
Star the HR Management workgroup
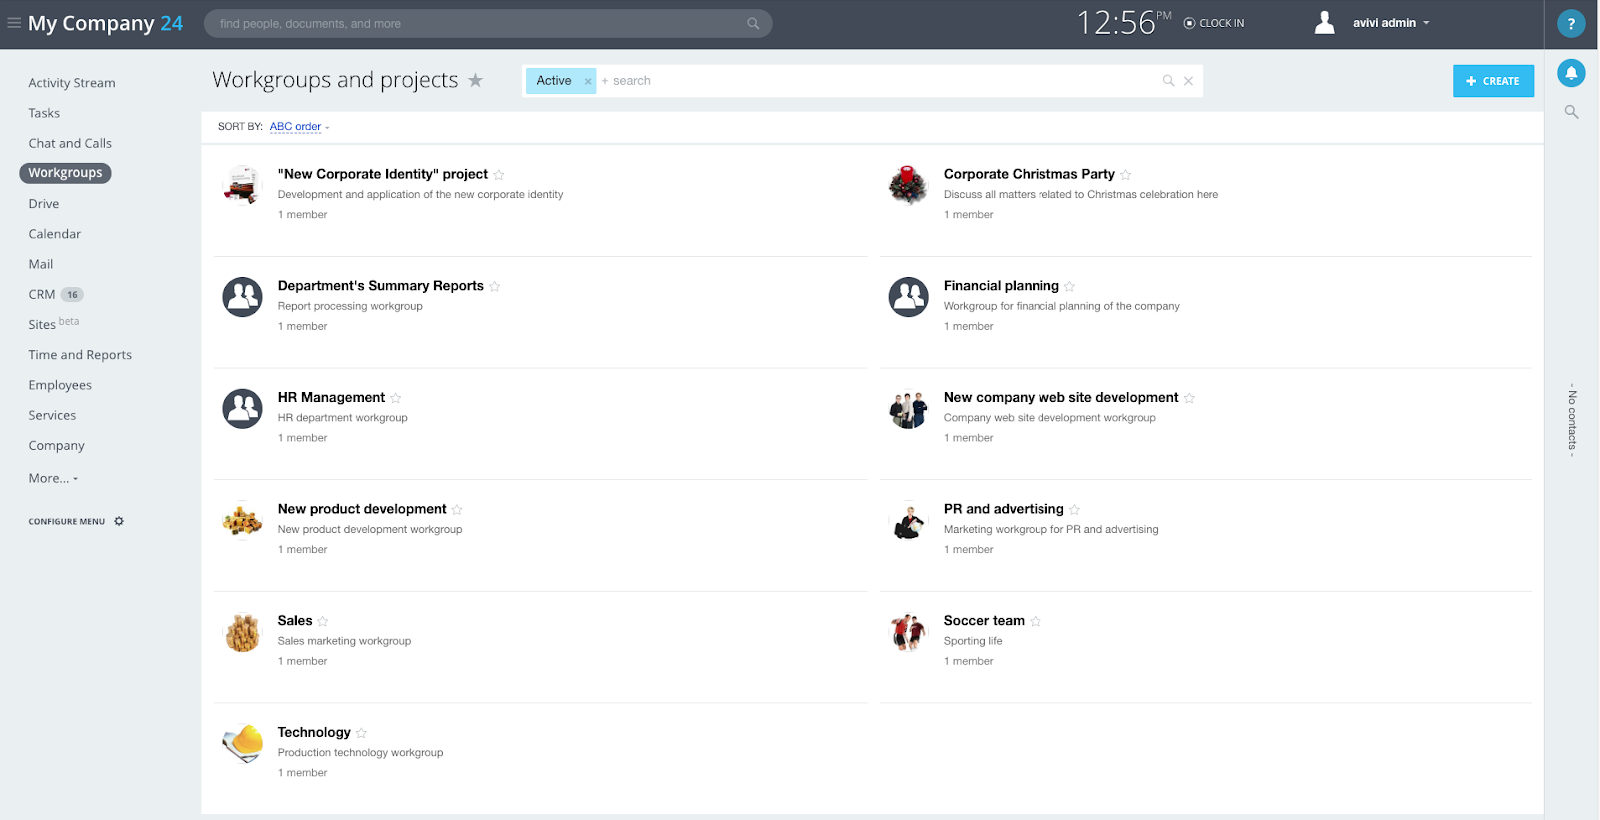396,398
